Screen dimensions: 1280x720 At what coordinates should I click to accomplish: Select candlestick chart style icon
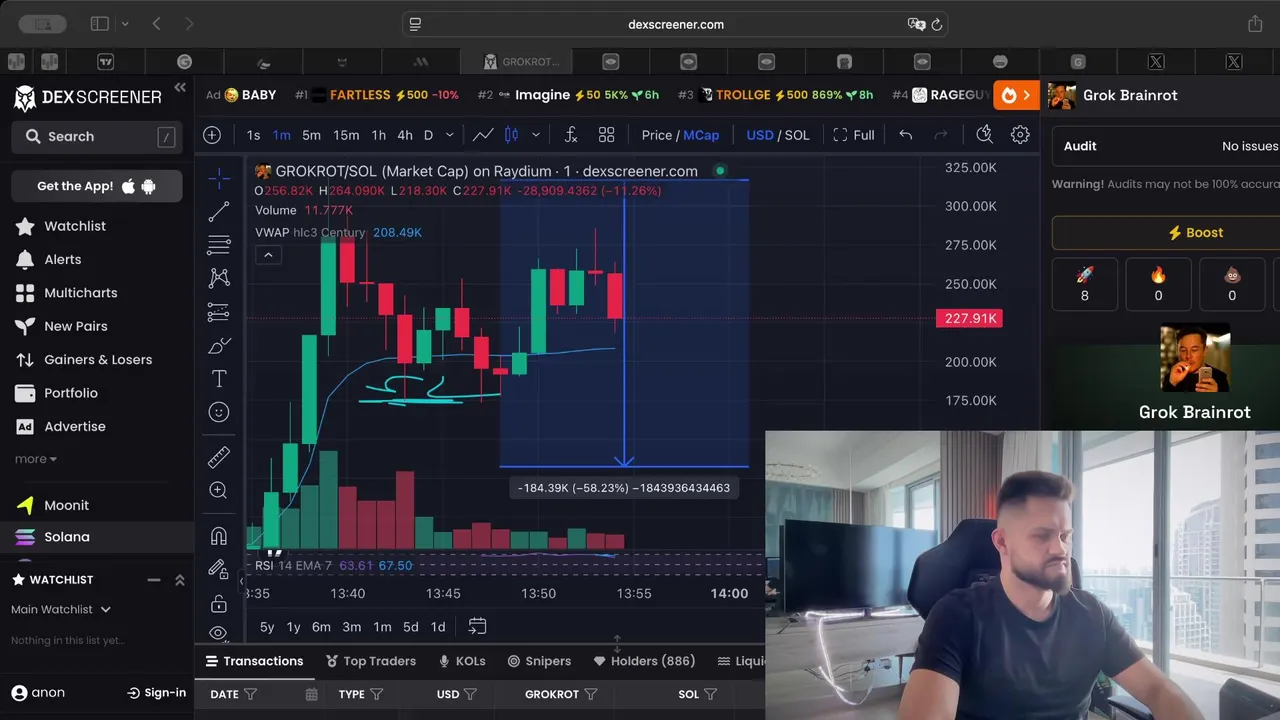click(512, 135)
